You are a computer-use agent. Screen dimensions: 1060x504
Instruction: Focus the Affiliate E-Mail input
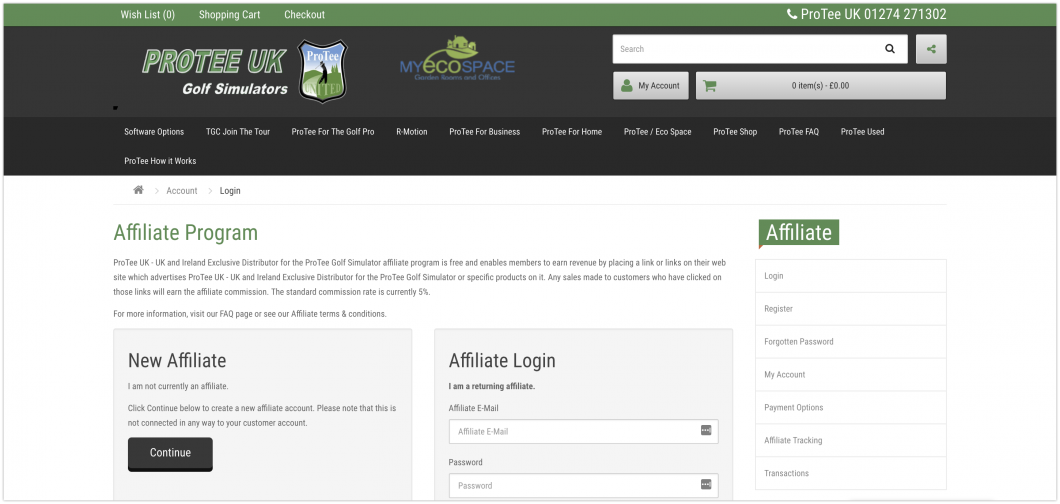(x=583, y=431)
